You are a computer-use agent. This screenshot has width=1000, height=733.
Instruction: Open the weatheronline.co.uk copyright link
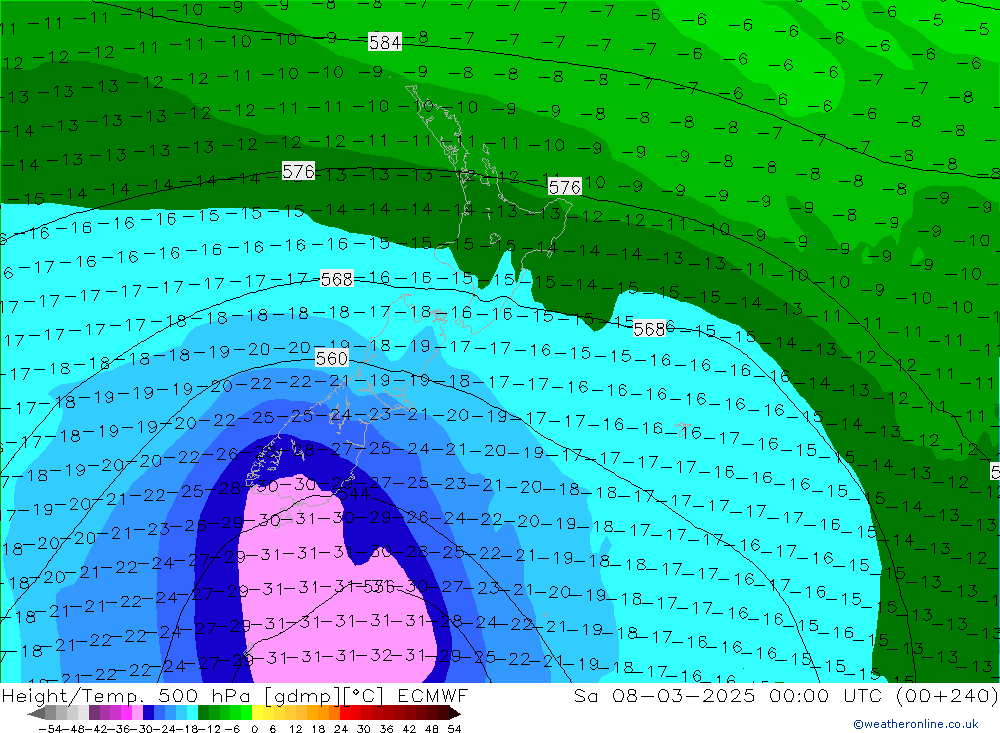pyautogui.click(x=916, y=723)
